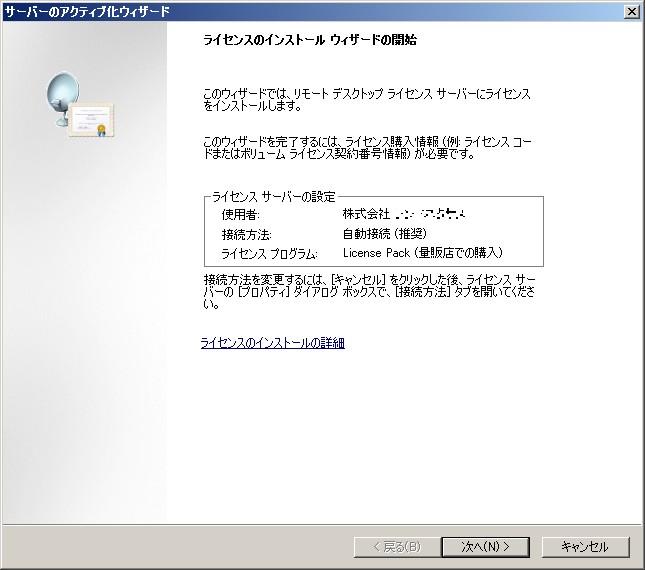This screenshot has height=570, width=645.
Task: Click the paragraph about license purchase information
Action: [366, 148]
